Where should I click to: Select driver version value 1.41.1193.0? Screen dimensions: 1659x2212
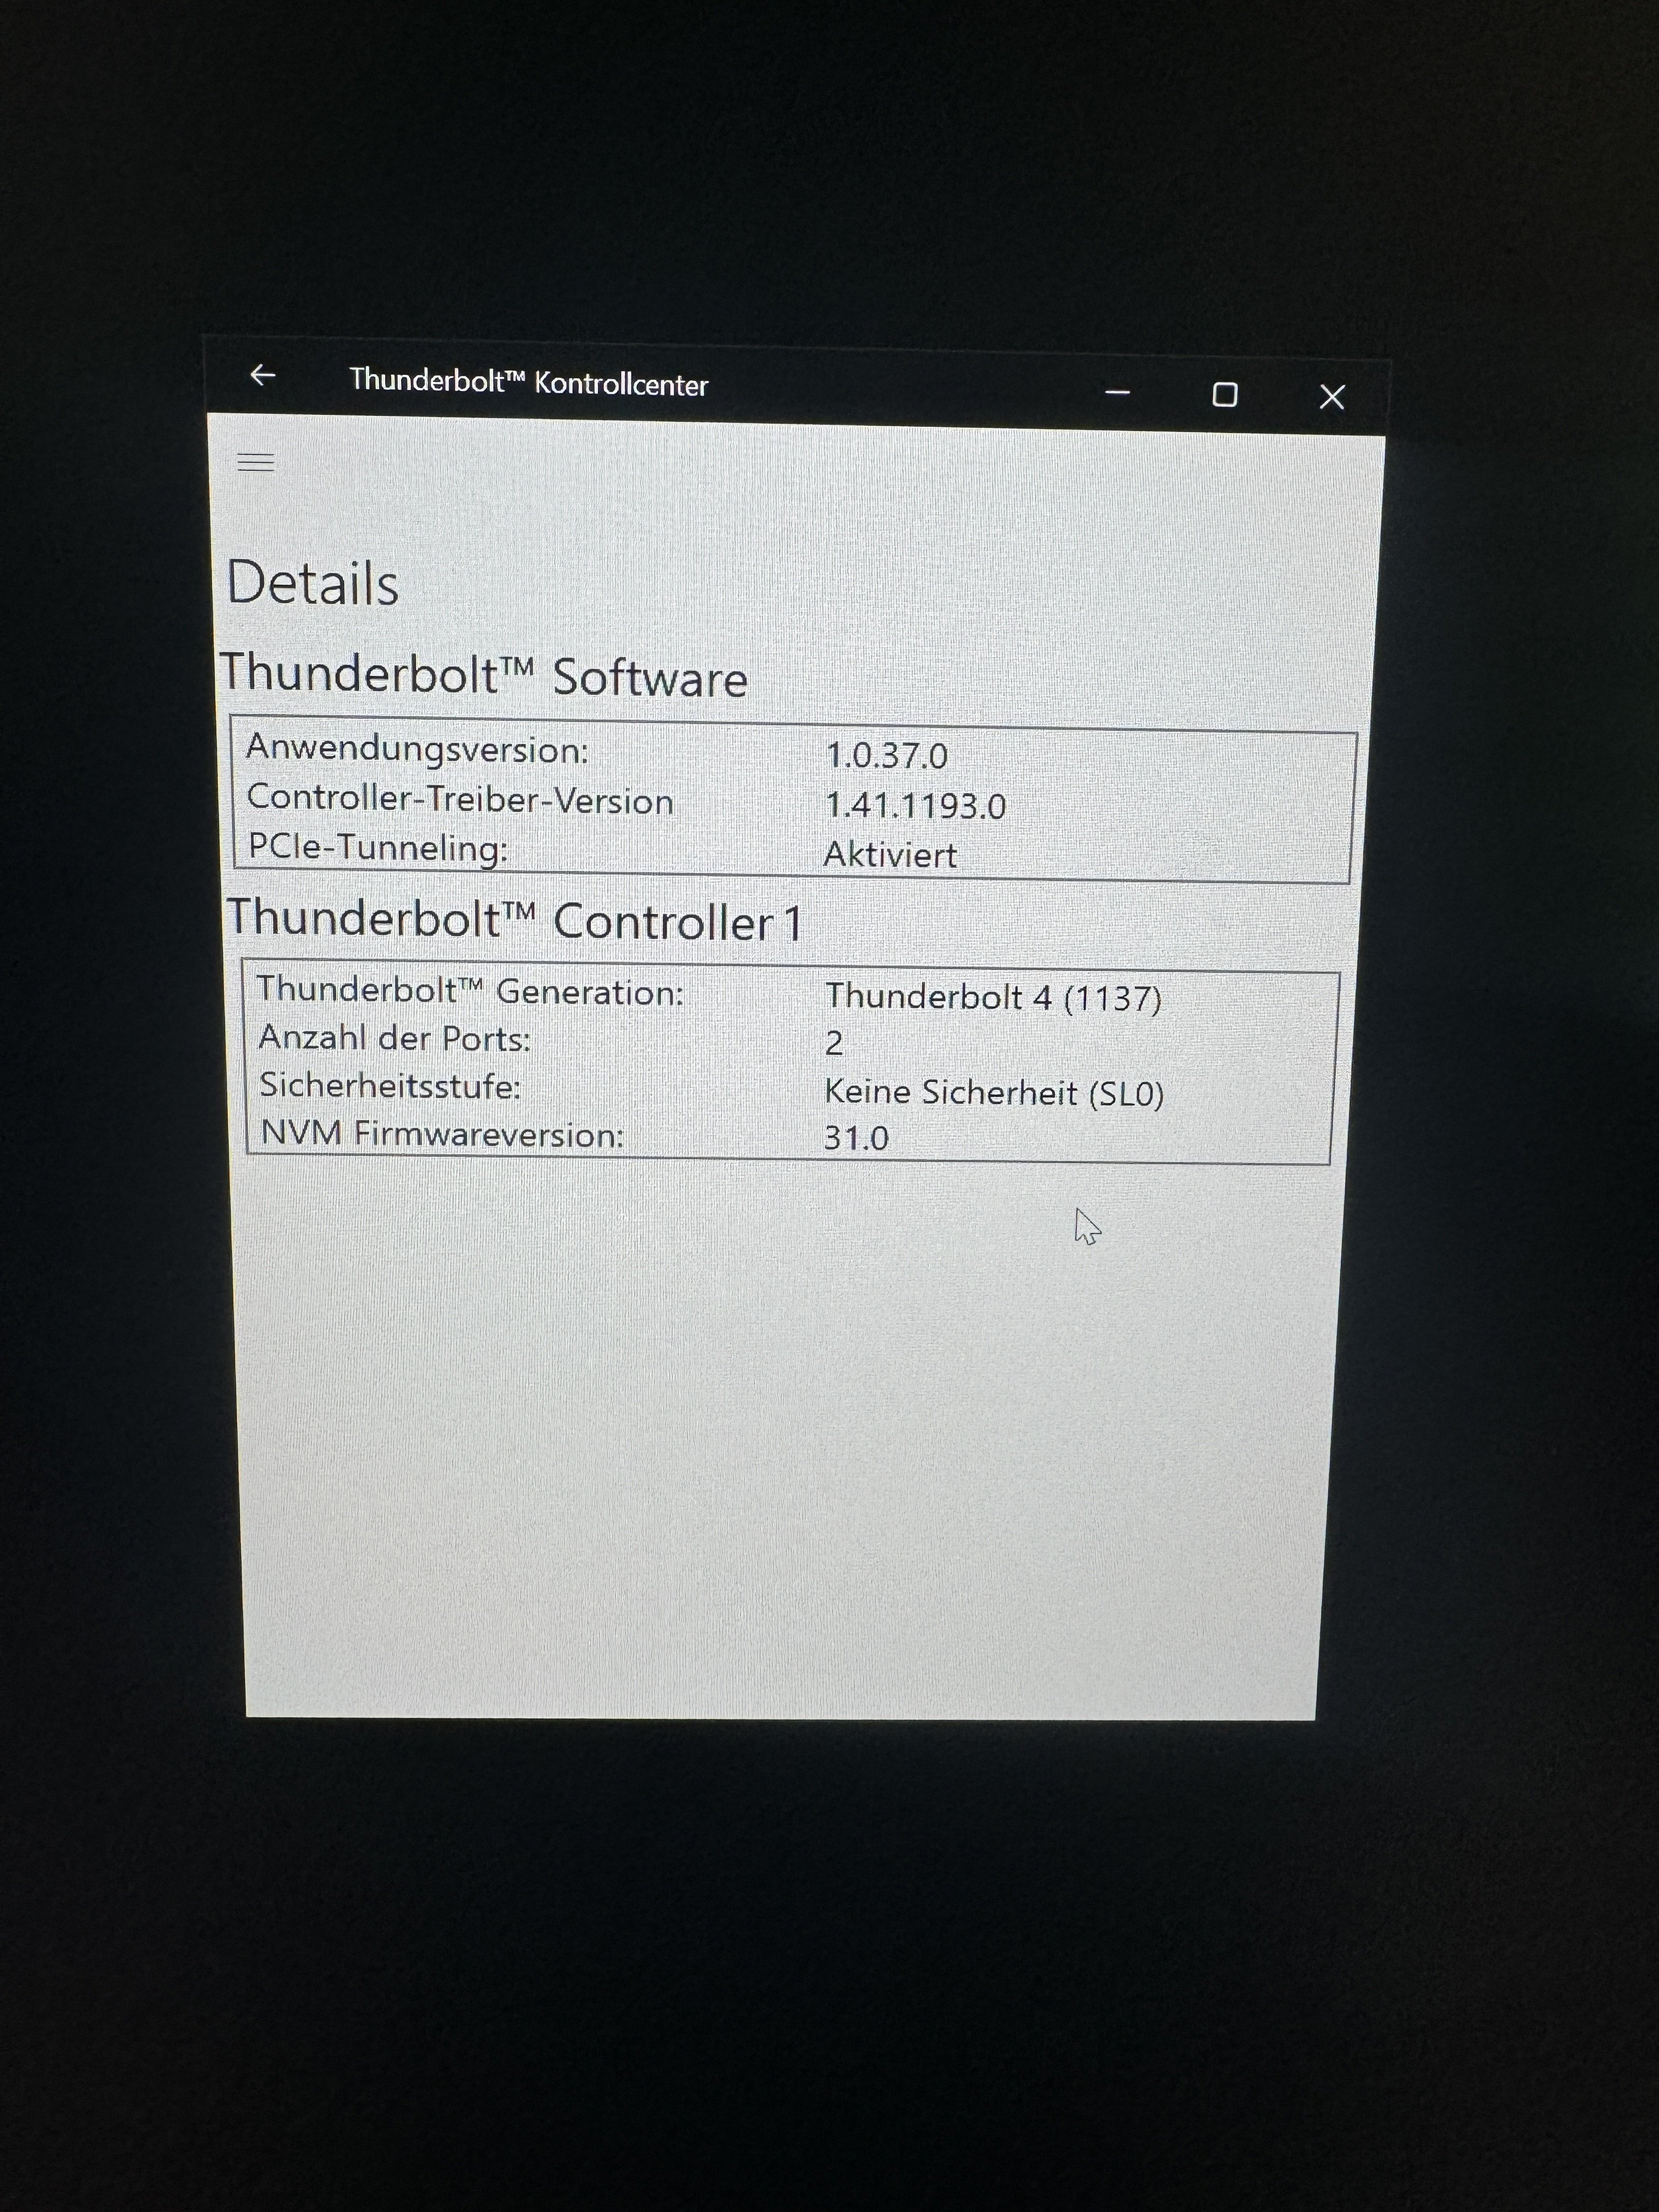[x=915, y=806]
